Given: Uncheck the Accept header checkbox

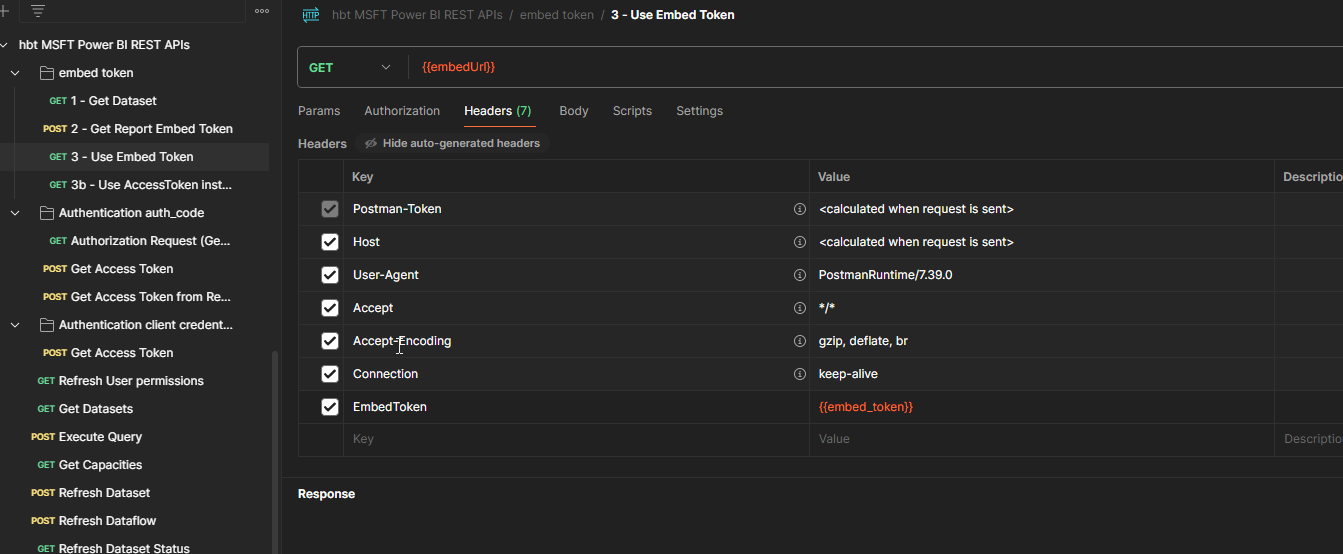Looking at the screenshot, I should tap(330, 308).
